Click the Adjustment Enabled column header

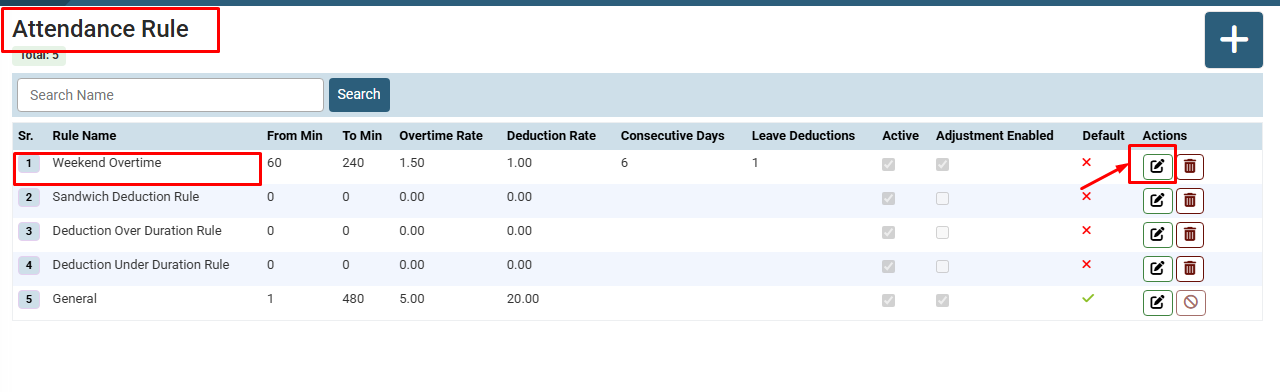click(x=995, y=136)
